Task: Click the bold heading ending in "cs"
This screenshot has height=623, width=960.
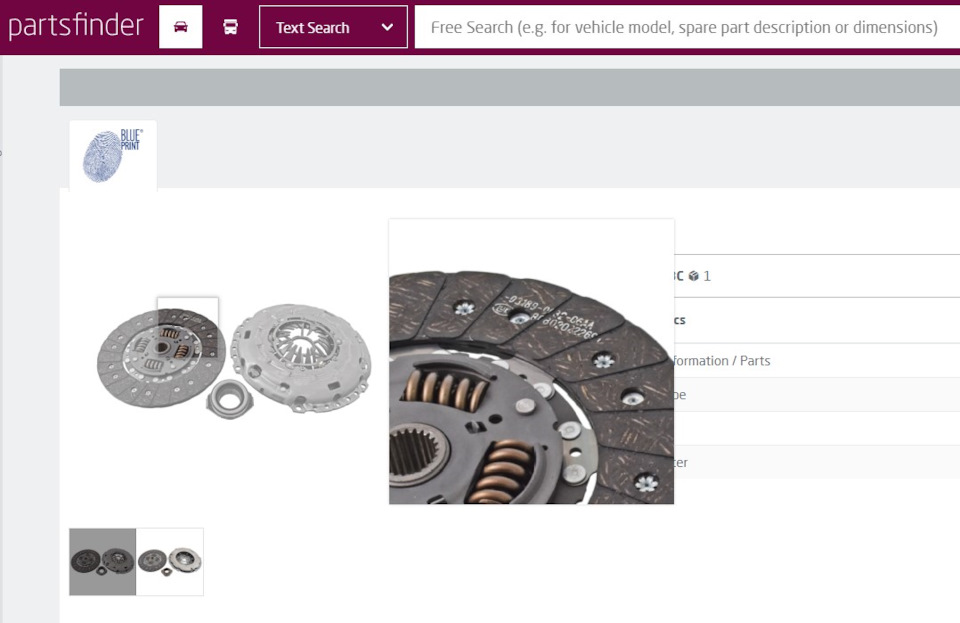Action: point(679,320)
